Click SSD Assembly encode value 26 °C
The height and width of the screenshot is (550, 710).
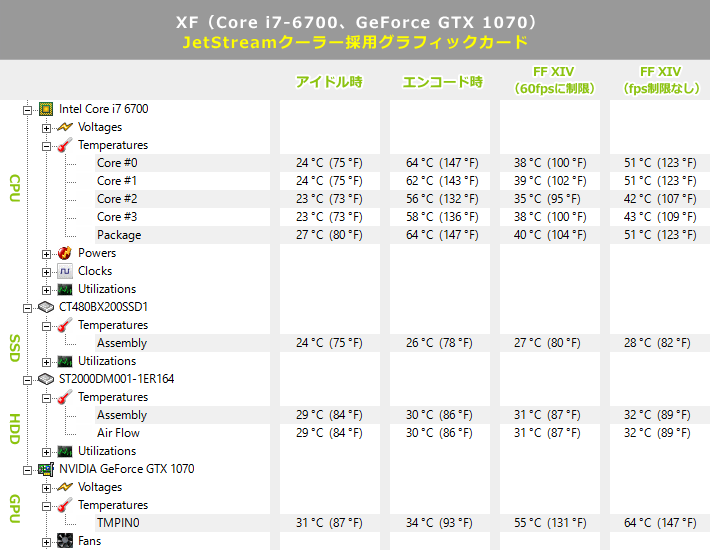pos(439,343)
